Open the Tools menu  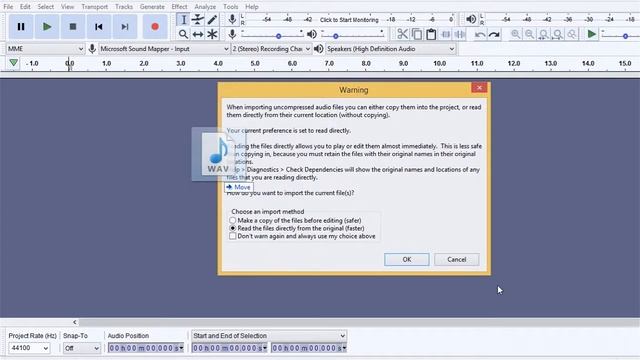(x=231, y=7)
